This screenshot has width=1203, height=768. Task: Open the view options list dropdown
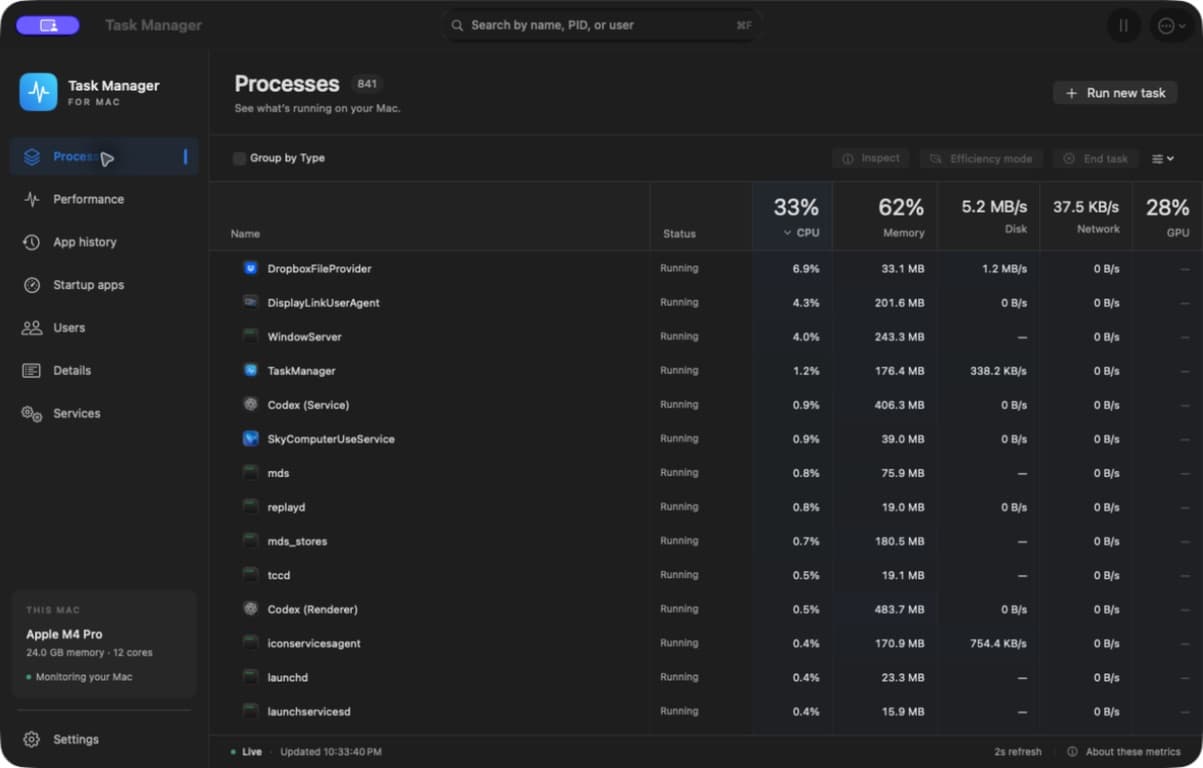(1163, 159)
